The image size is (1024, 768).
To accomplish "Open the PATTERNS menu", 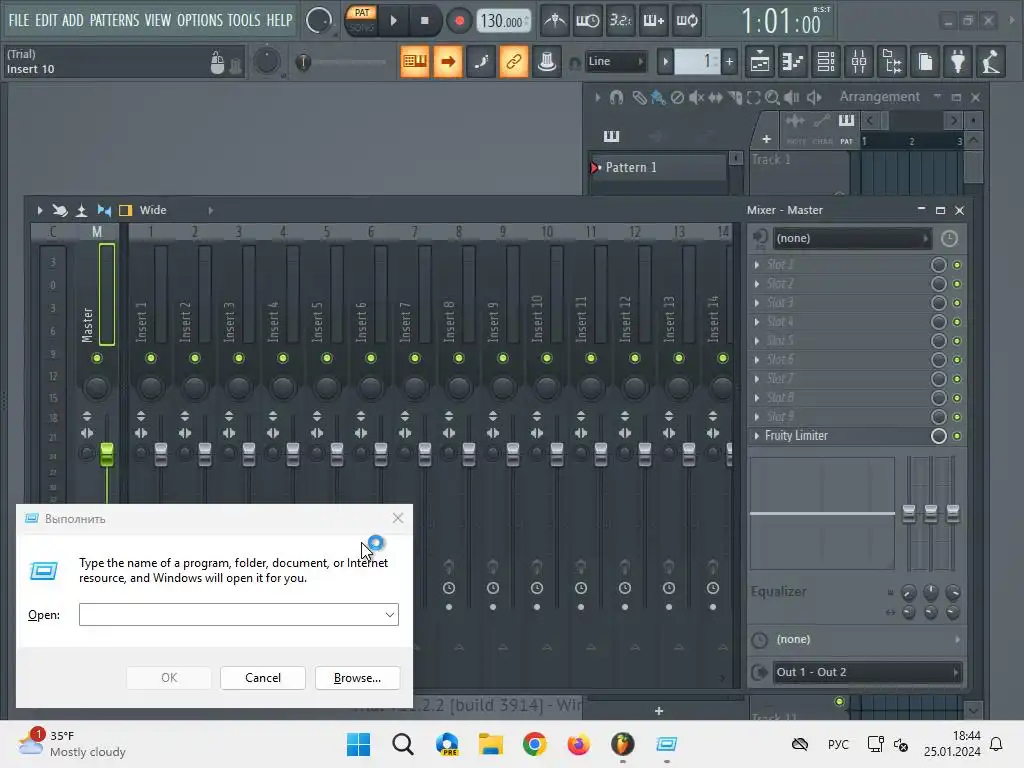I will click(114, 20).
